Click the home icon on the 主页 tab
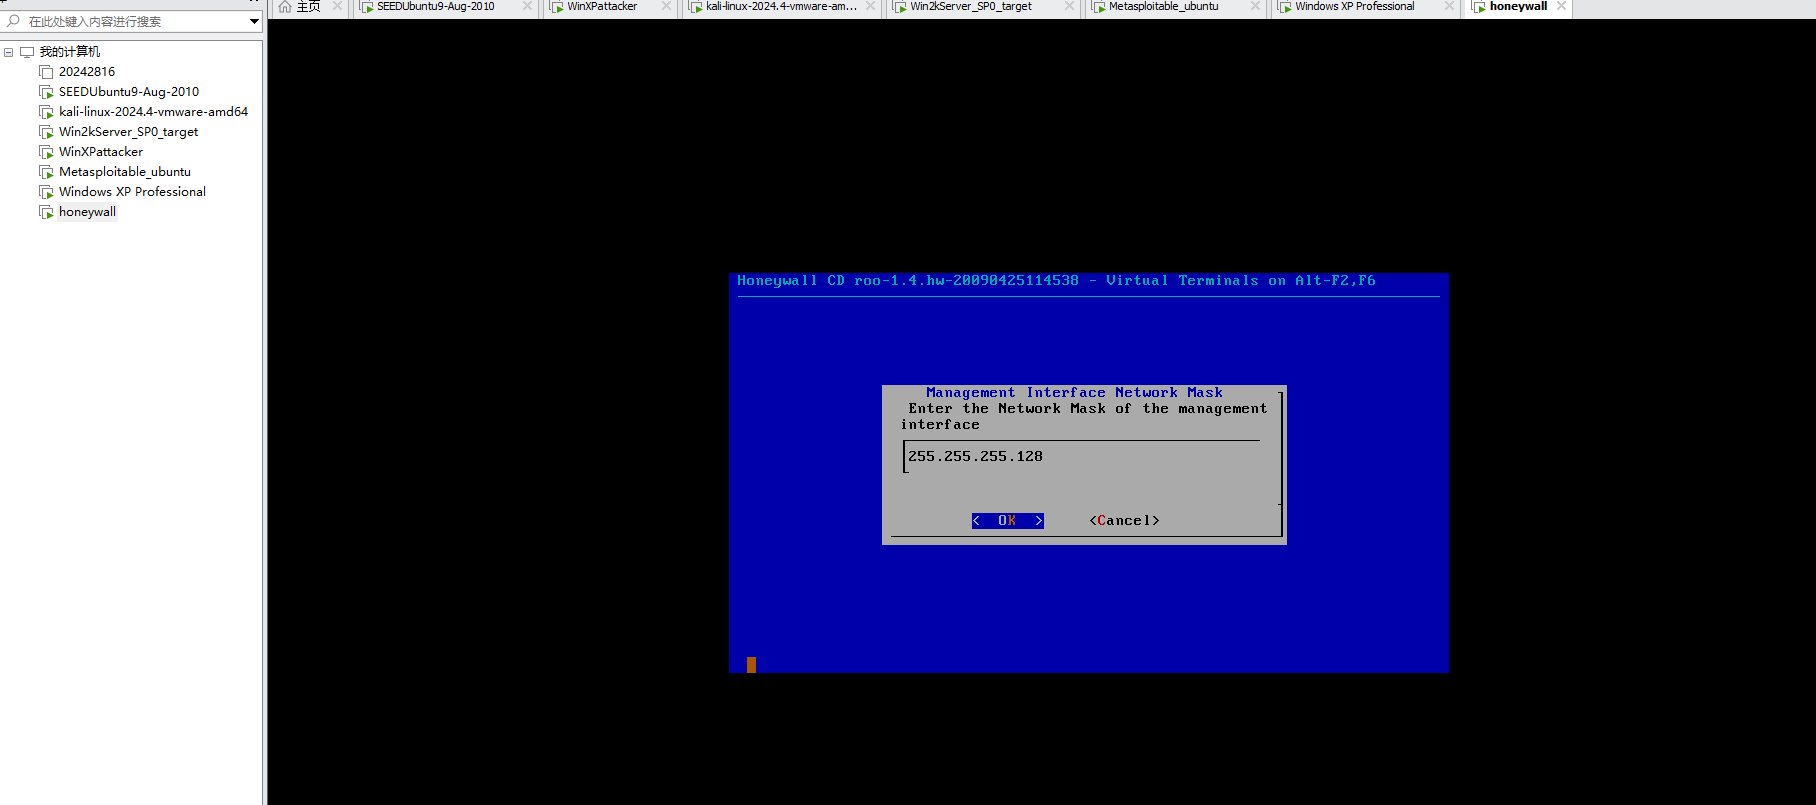 pos(285,7)
